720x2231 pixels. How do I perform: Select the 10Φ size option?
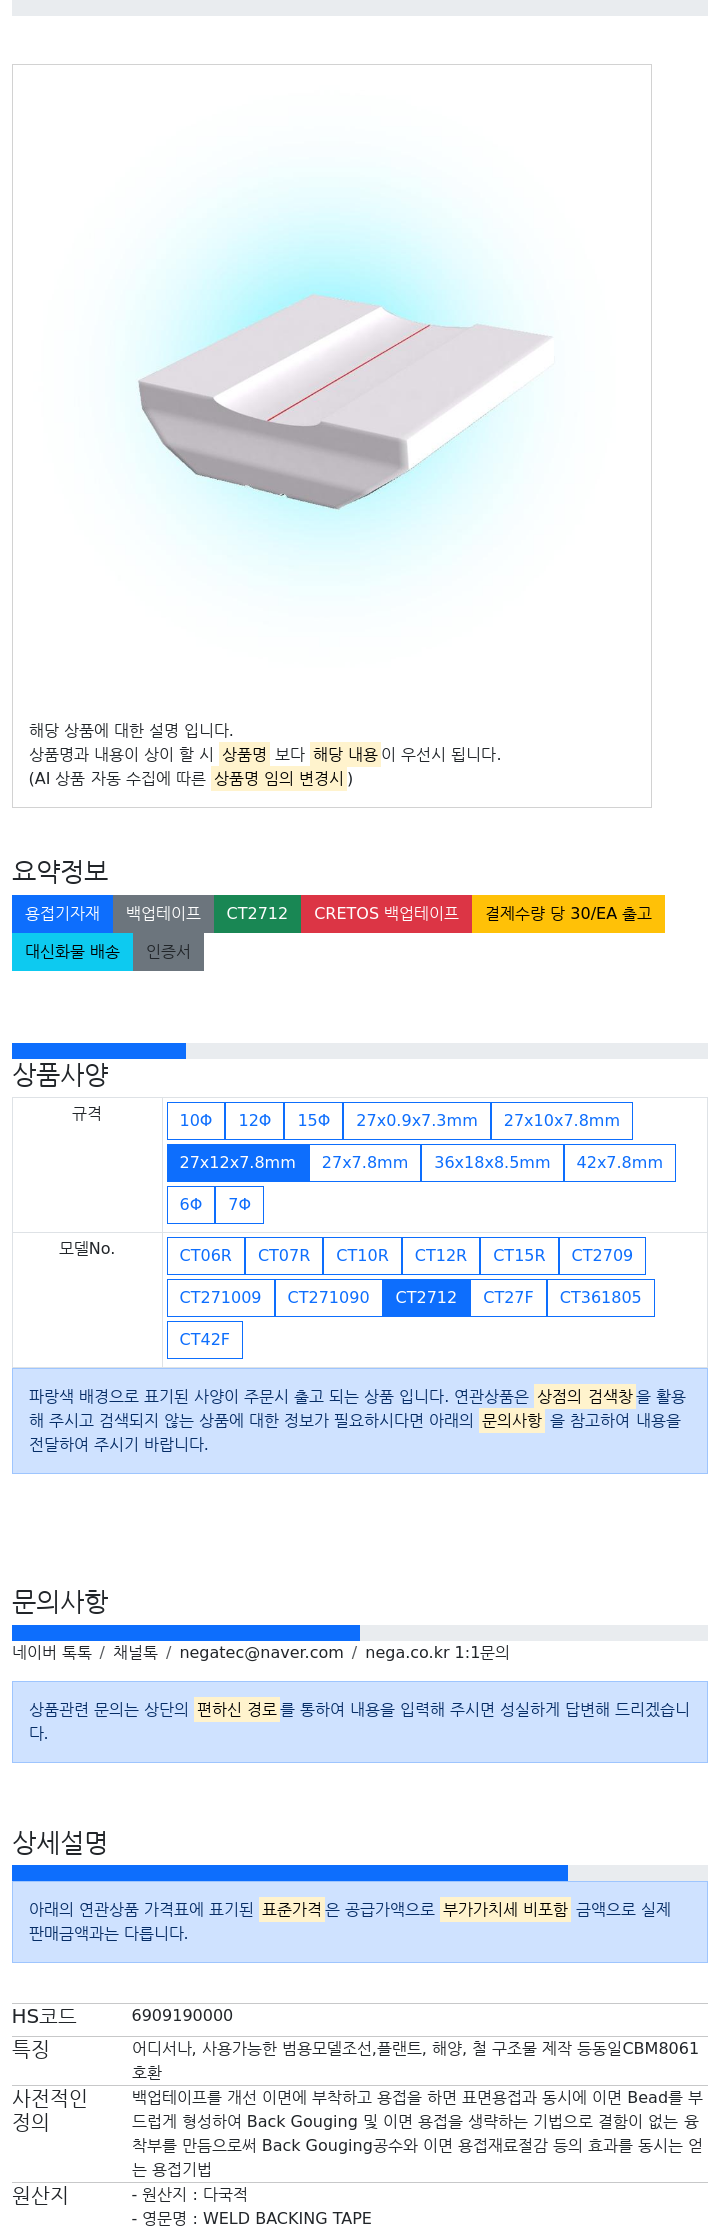196,1121
